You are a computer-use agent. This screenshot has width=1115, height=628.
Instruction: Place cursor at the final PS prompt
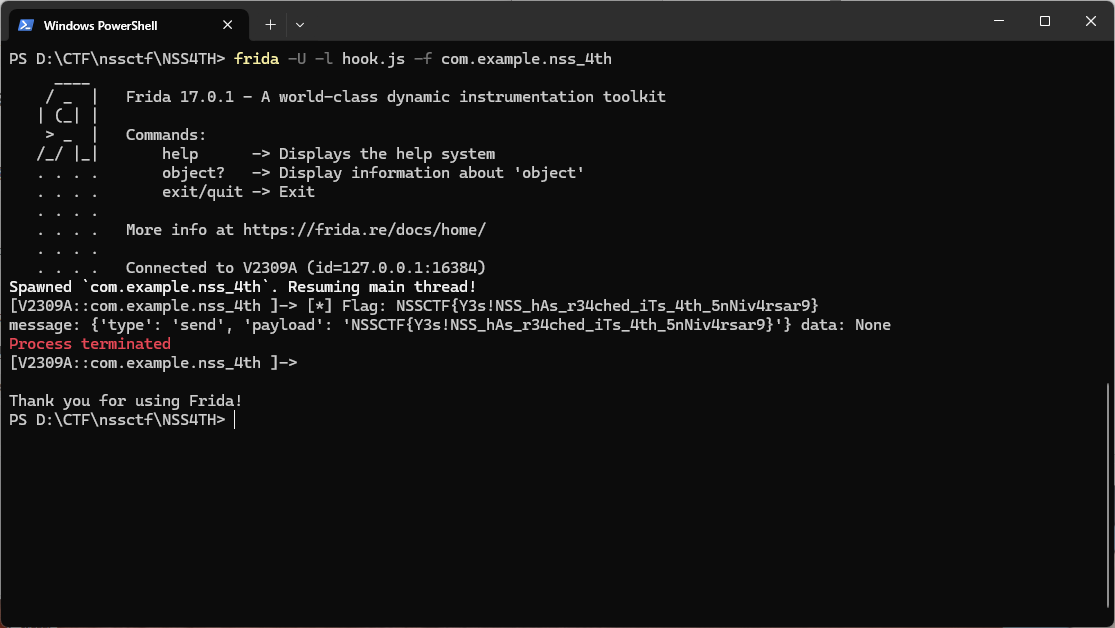(x=235, y=420)
